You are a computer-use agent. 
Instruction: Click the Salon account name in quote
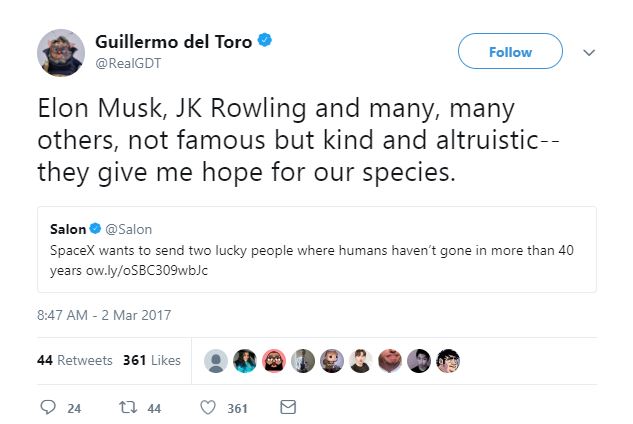click(67, 229)
